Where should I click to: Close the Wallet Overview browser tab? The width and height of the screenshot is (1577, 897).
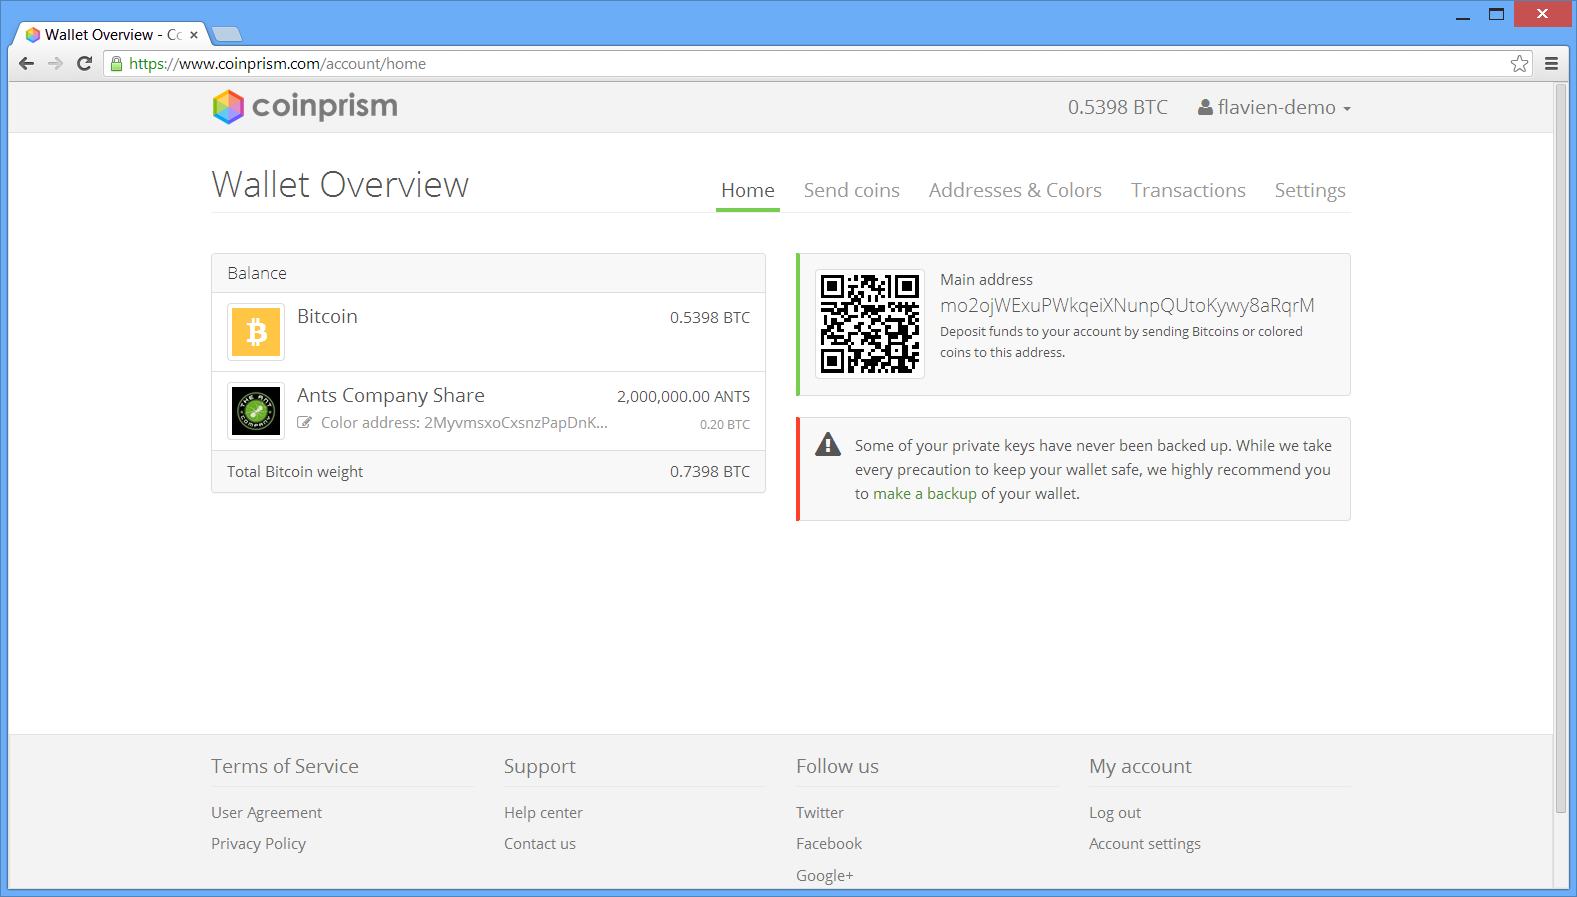click(x=194, y=35)
